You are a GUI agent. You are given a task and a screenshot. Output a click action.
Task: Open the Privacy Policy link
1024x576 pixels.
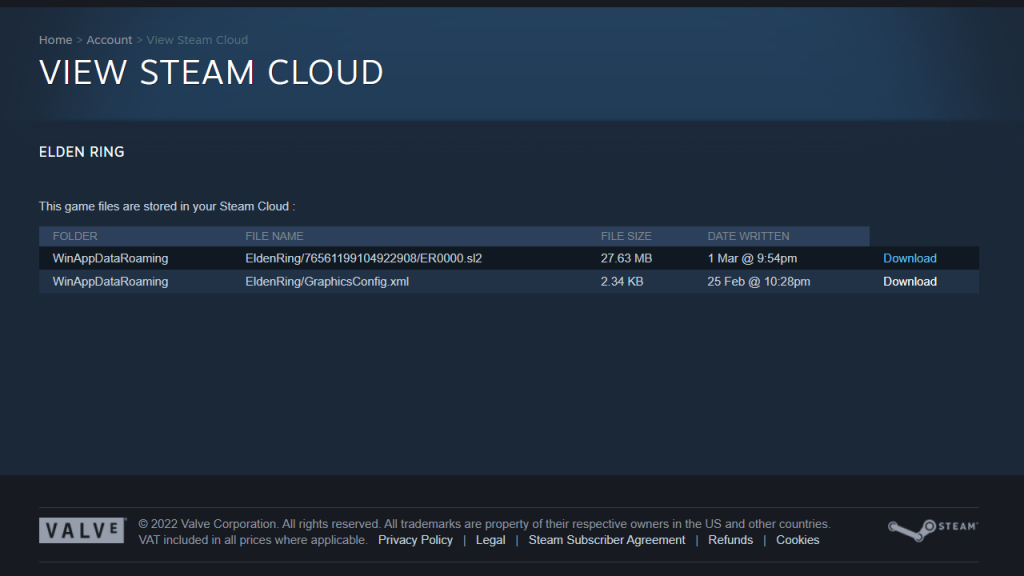coord(415,540)
